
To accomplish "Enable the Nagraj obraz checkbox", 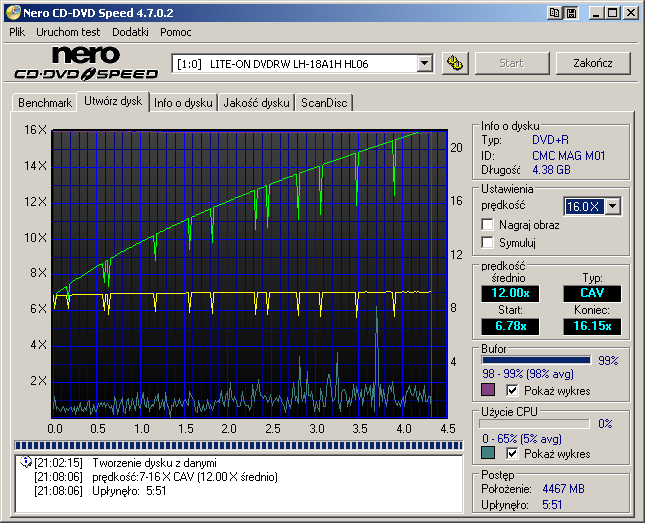I will [487, 225].
